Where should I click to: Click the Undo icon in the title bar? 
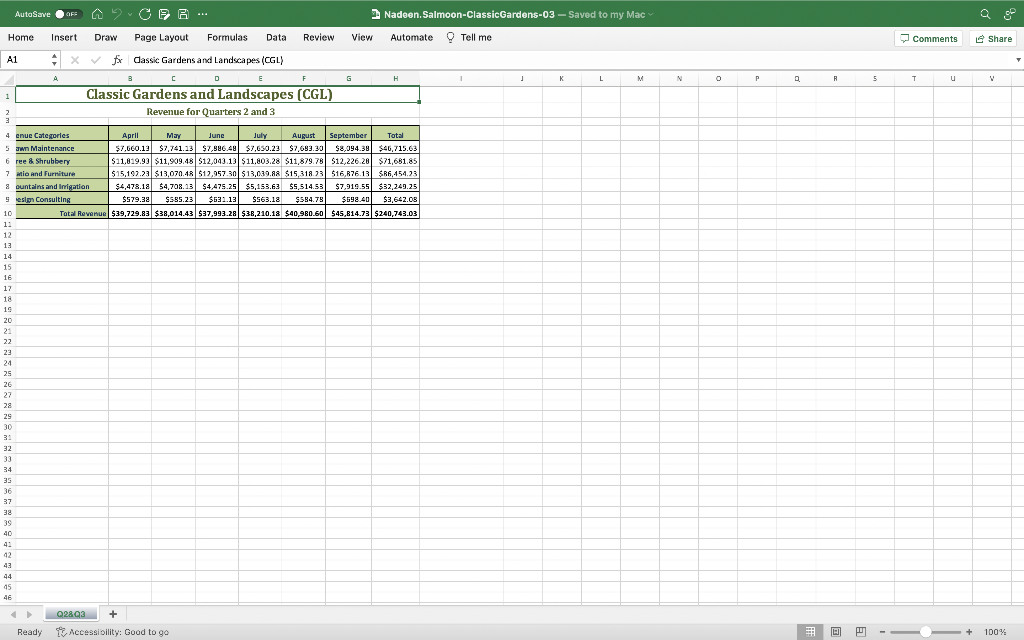pyautogui.click(x=117, y=14)
